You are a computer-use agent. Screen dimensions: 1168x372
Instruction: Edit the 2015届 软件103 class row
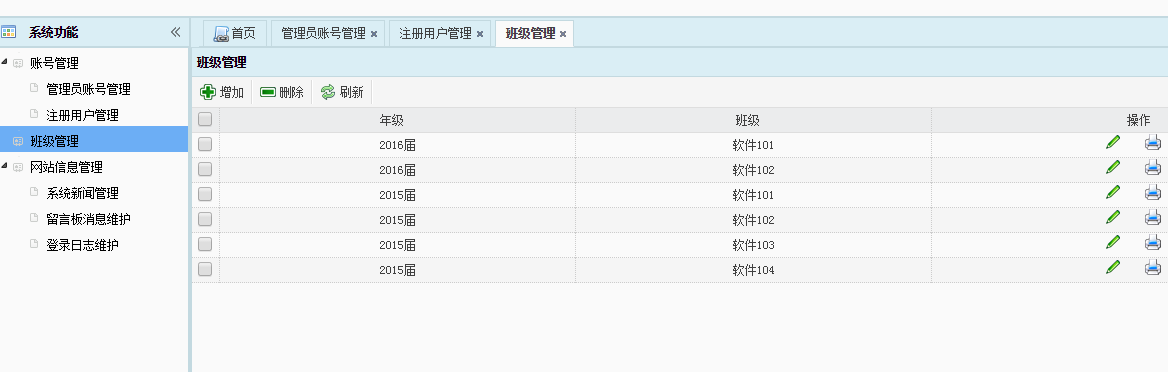(x=1113, y=242)
